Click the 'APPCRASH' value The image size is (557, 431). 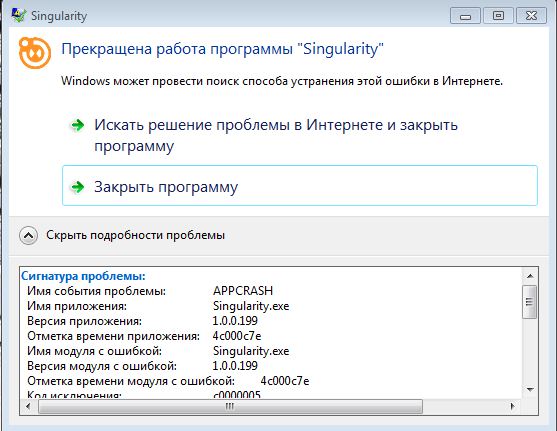[243, 291]
